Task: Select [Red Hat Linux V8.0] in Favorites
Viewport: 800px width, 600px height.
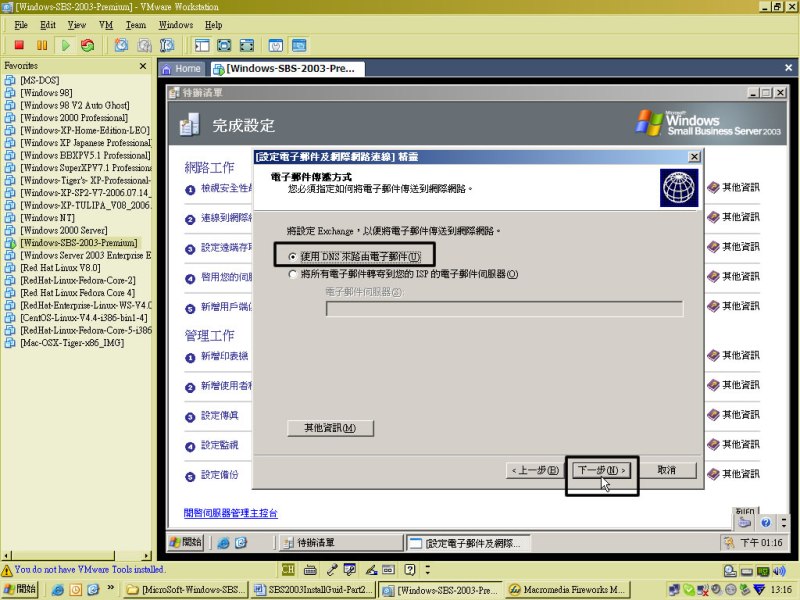Action: coord(60,268)
